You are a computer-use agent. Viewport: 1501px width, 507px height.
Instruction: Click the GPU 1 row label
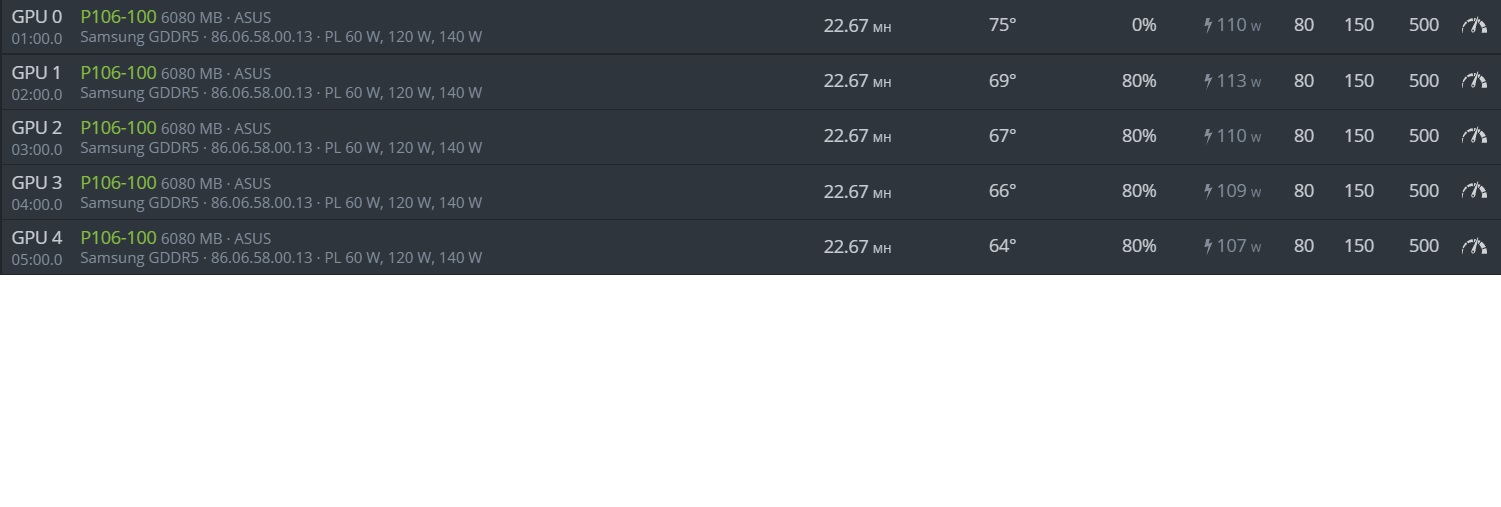tap(36, 73)
